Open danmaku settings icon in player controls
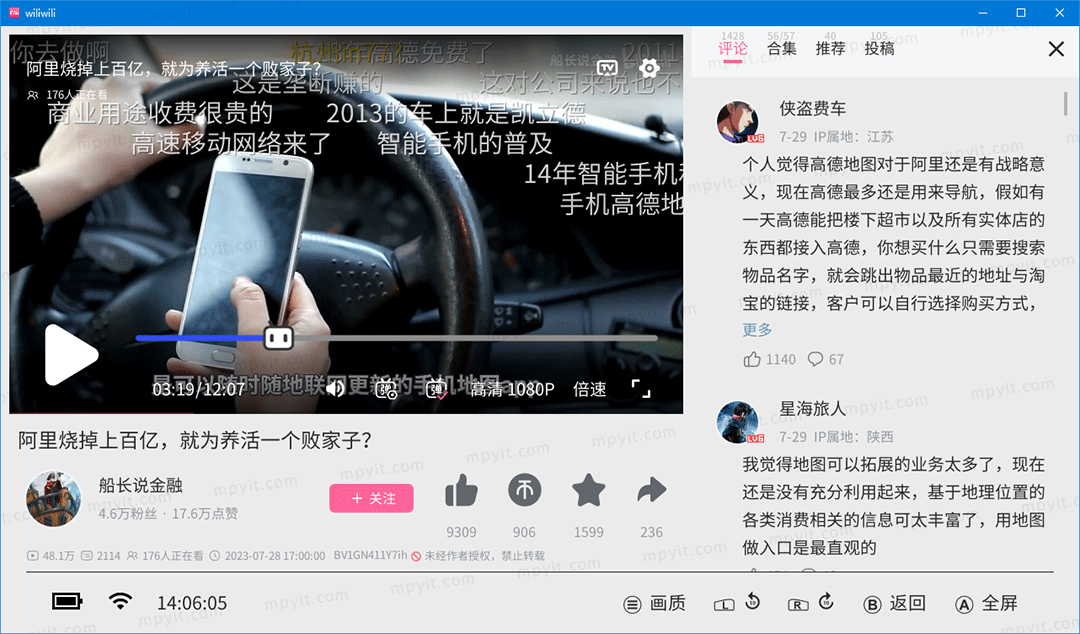1080x634 pixels. (x=386, y=389)
